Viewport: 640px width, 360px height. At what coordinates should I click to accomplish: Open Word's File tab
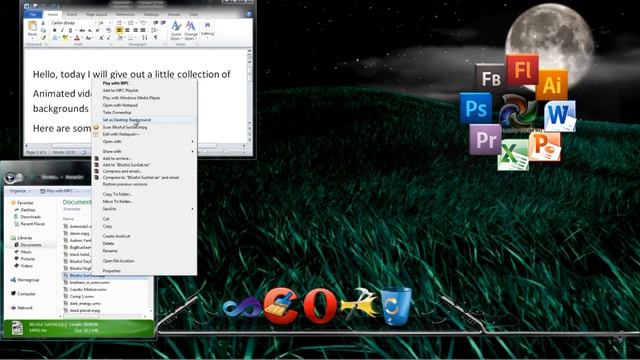(33, 14)
